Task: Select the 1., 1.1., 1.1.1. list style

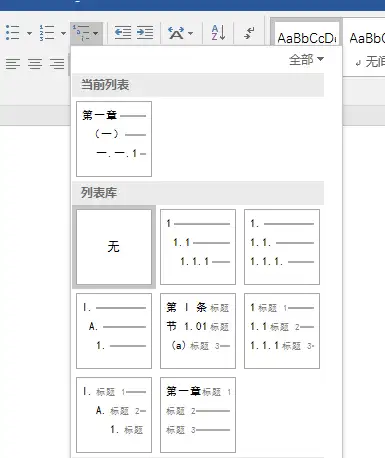Action: coord(282,247)
